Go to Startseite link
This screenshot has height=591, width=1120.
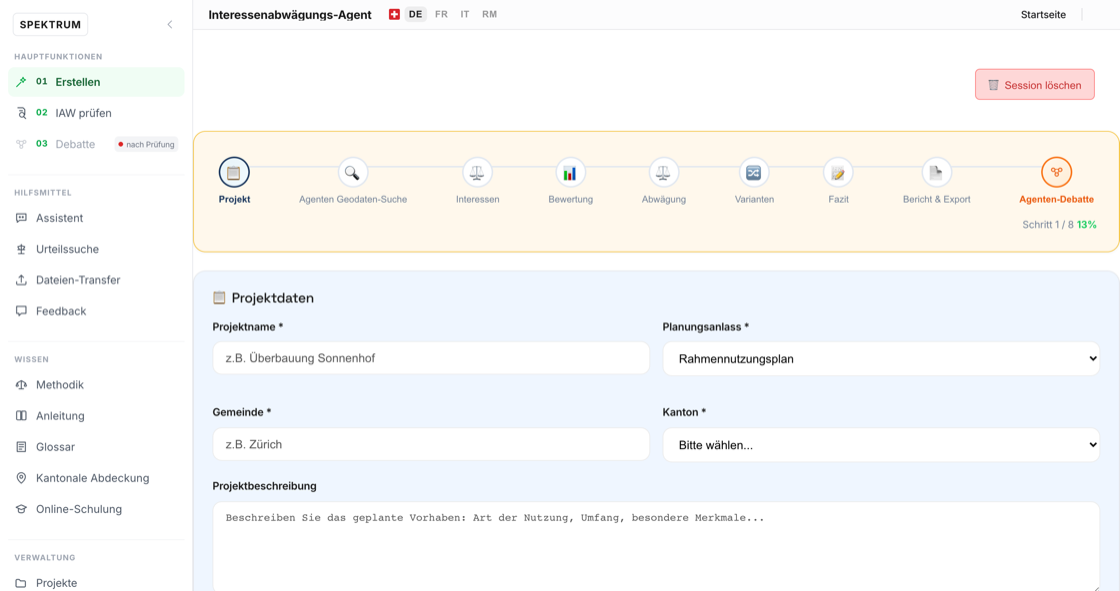click(x=1043, y=14)
